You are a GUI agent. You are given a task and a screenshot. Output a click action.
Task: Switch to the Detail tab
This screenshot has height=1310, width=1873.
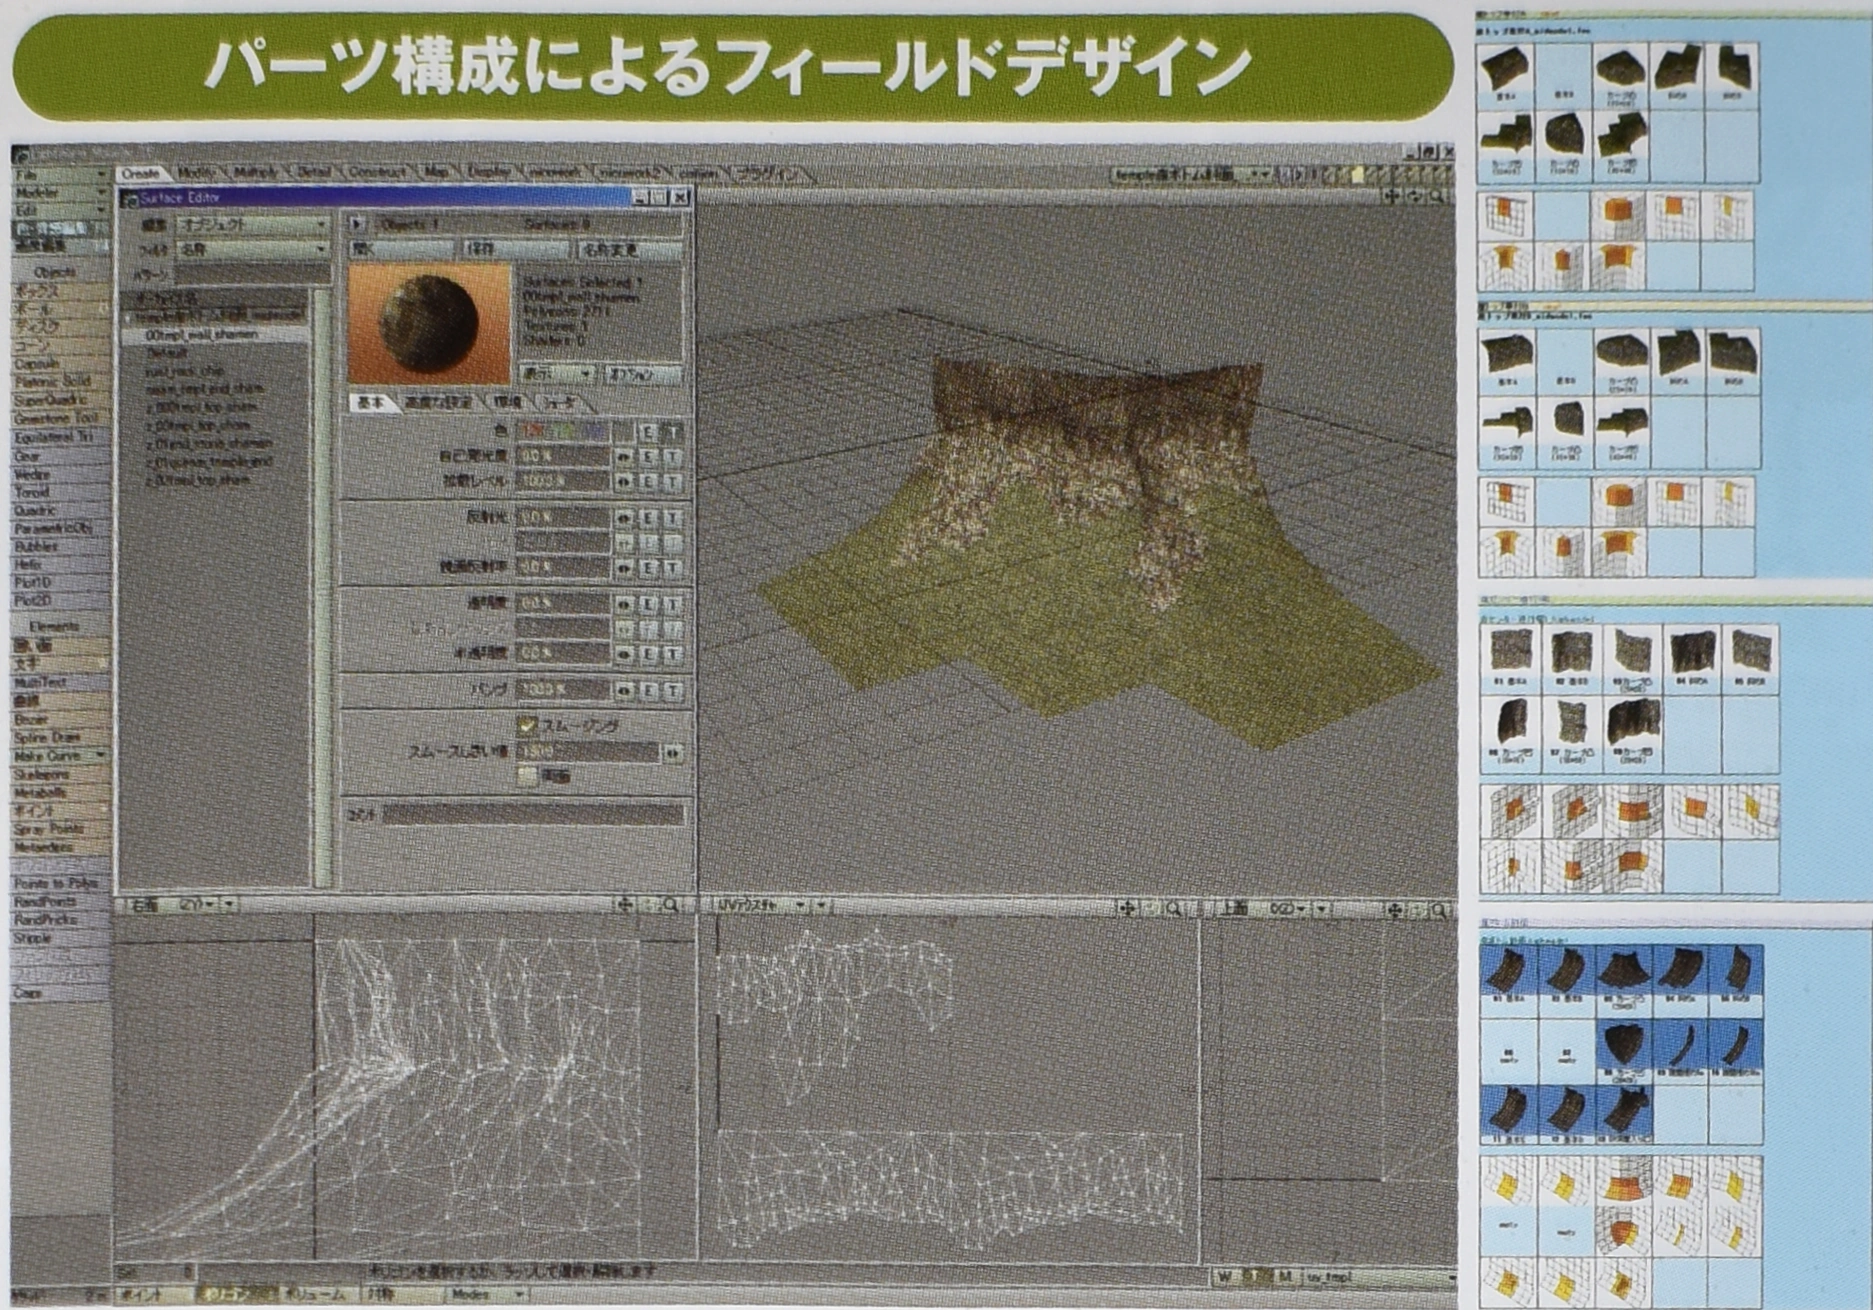pyautogui.click(x=314, y=173)
